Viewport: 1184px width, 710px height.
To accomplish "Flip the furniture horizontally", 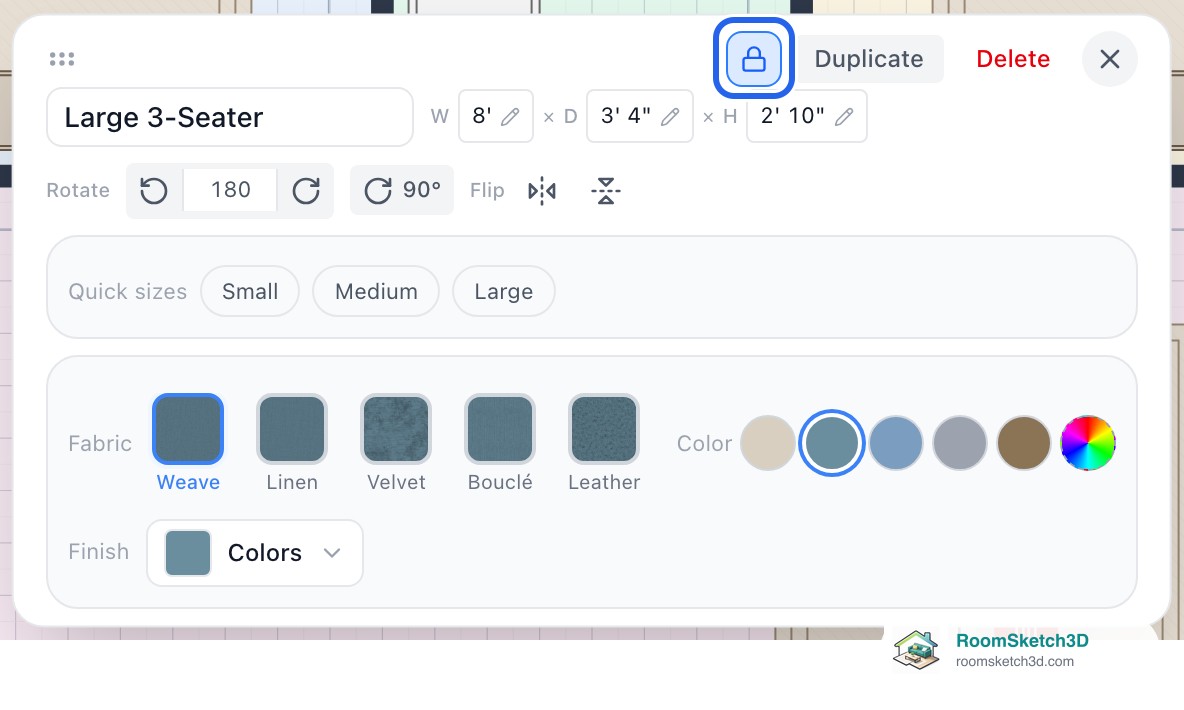I will coord(542,191).
